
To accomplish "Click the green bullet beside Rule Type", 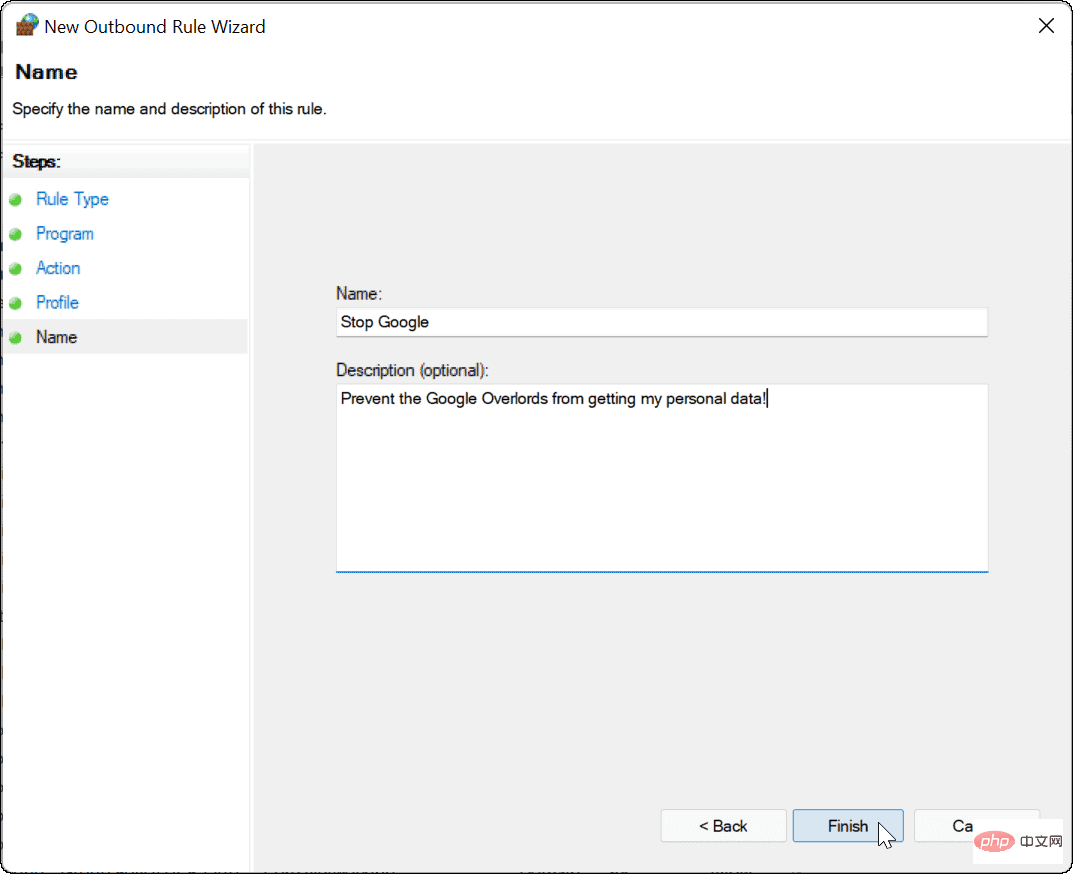I will coord(16,200).
